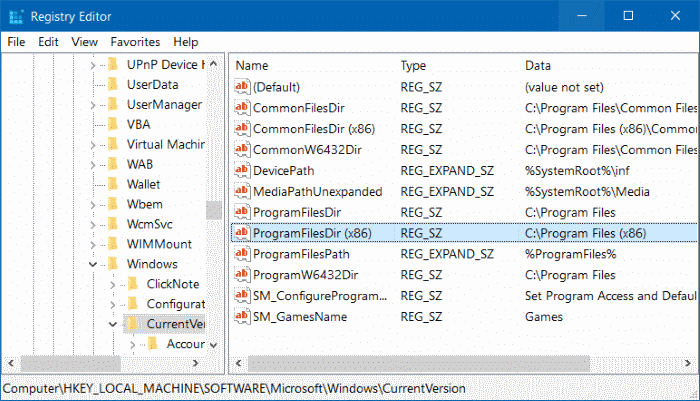700x401 pixels.
Task: Click the string icon next to ProgramW6432Dir
Action: click(x=242, y=275)
